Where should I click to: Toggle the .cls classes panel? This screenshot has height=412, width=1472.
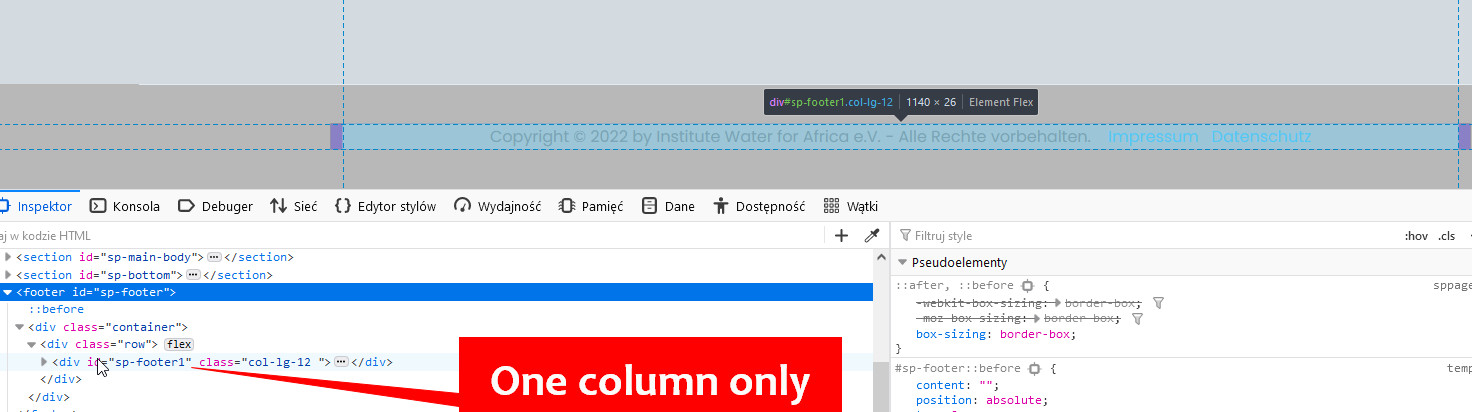(x=1446, y=236)
